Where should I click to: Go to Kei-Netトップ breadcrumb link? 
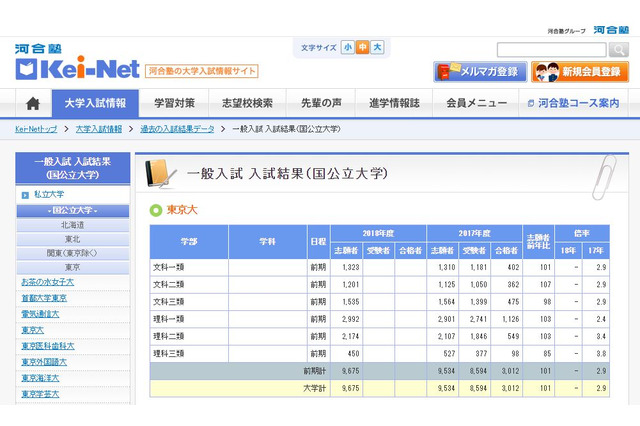click(36, 129)
